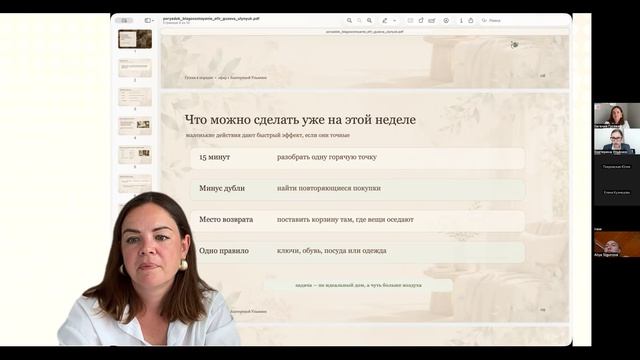Click 'поставить корзину там, где вещи оседают' text
Screen dimensions: 640x360
pos(345,219)
